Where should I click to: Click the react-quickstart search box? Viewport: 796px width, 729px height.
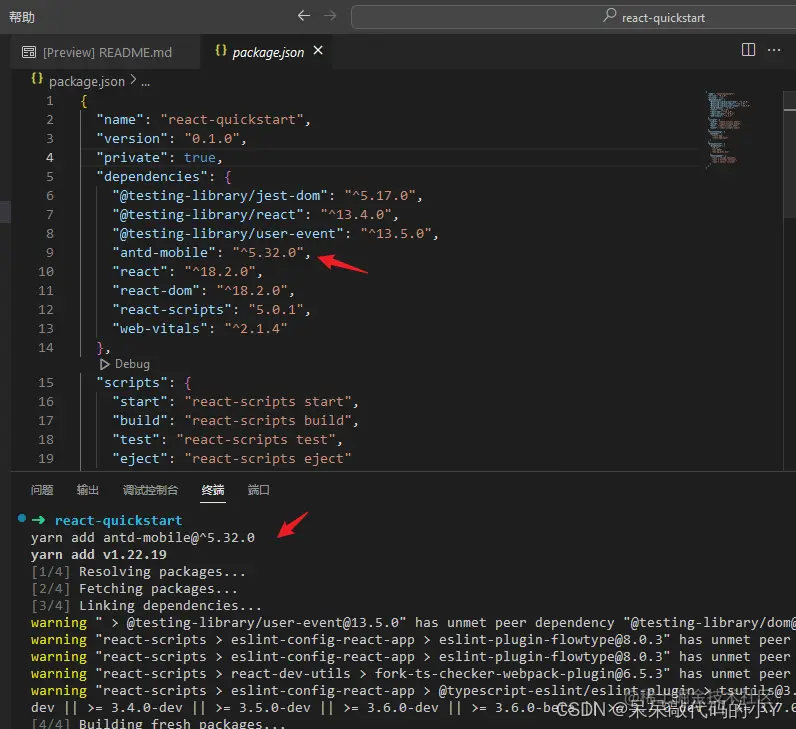(x=573, y=17)
